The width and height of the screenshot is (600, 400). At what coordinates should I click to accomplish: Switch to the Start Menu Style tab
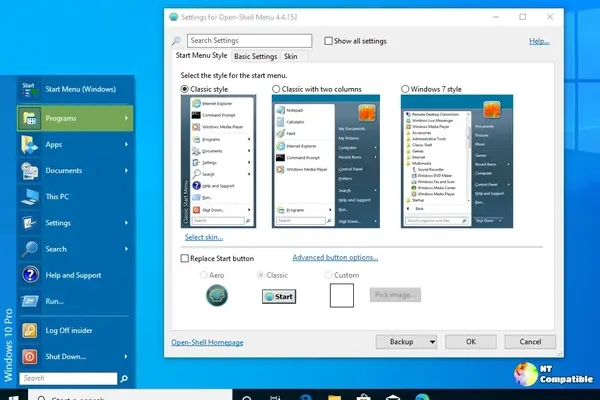pos(201,56)
